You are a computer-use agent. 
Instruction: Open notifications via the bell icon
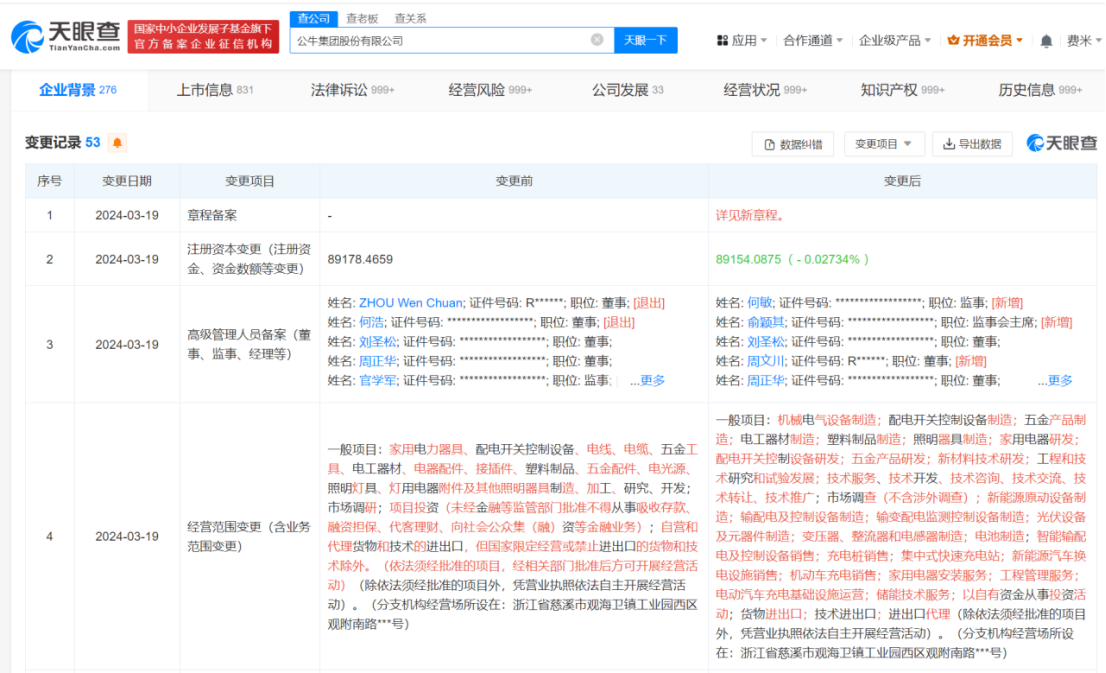(x=1046, y=41)
